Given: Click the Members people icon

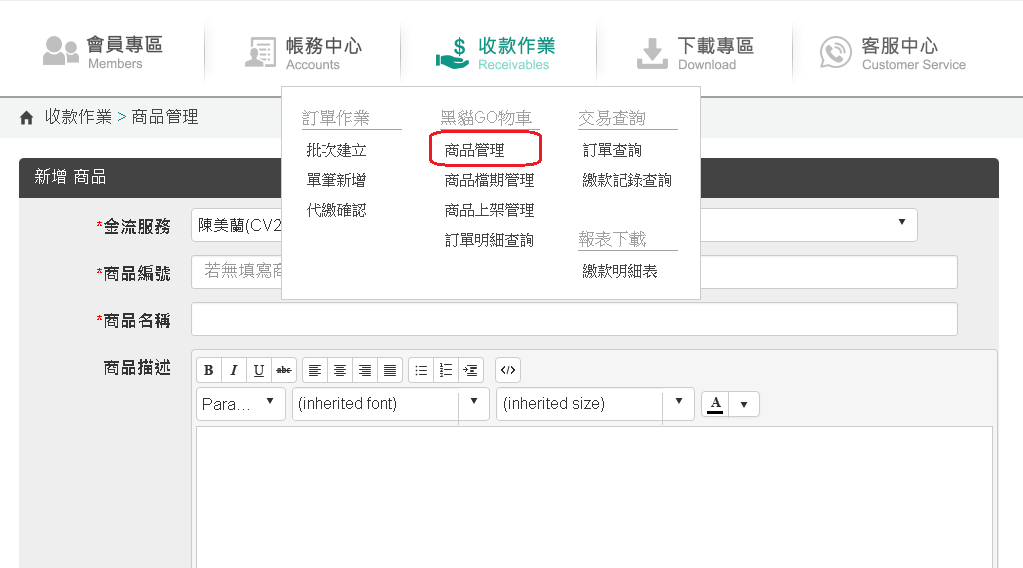Looking at the screenshot, I should [x=60, y=50].
